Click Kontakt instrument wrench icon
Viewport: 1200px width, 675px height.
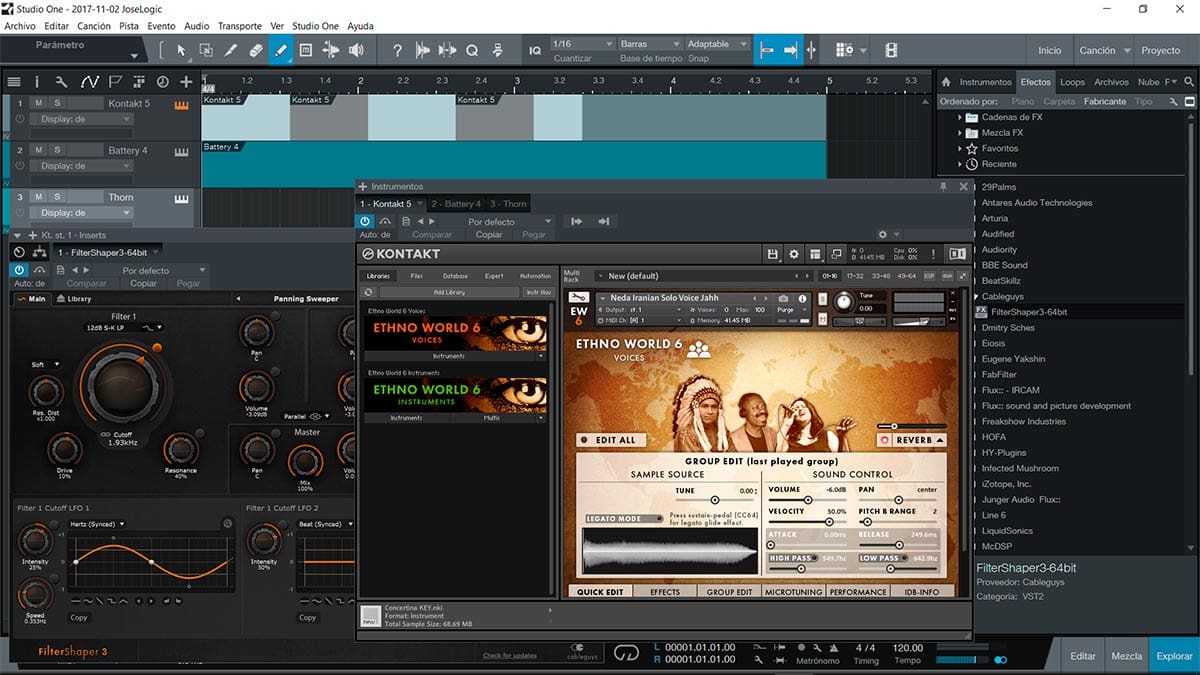[x=578, y=298]
